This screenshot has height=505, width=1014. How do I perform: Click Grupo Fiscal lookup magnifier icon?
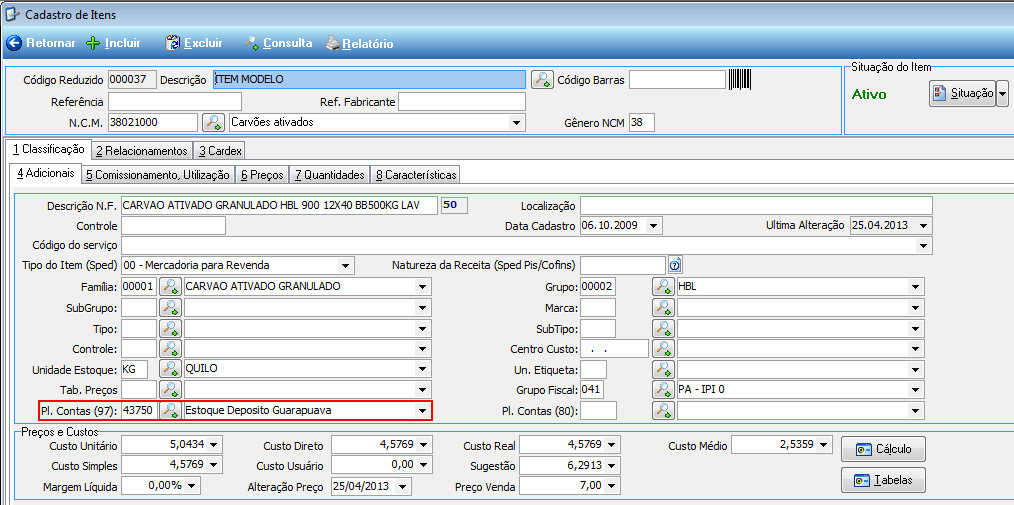point(663,390)
